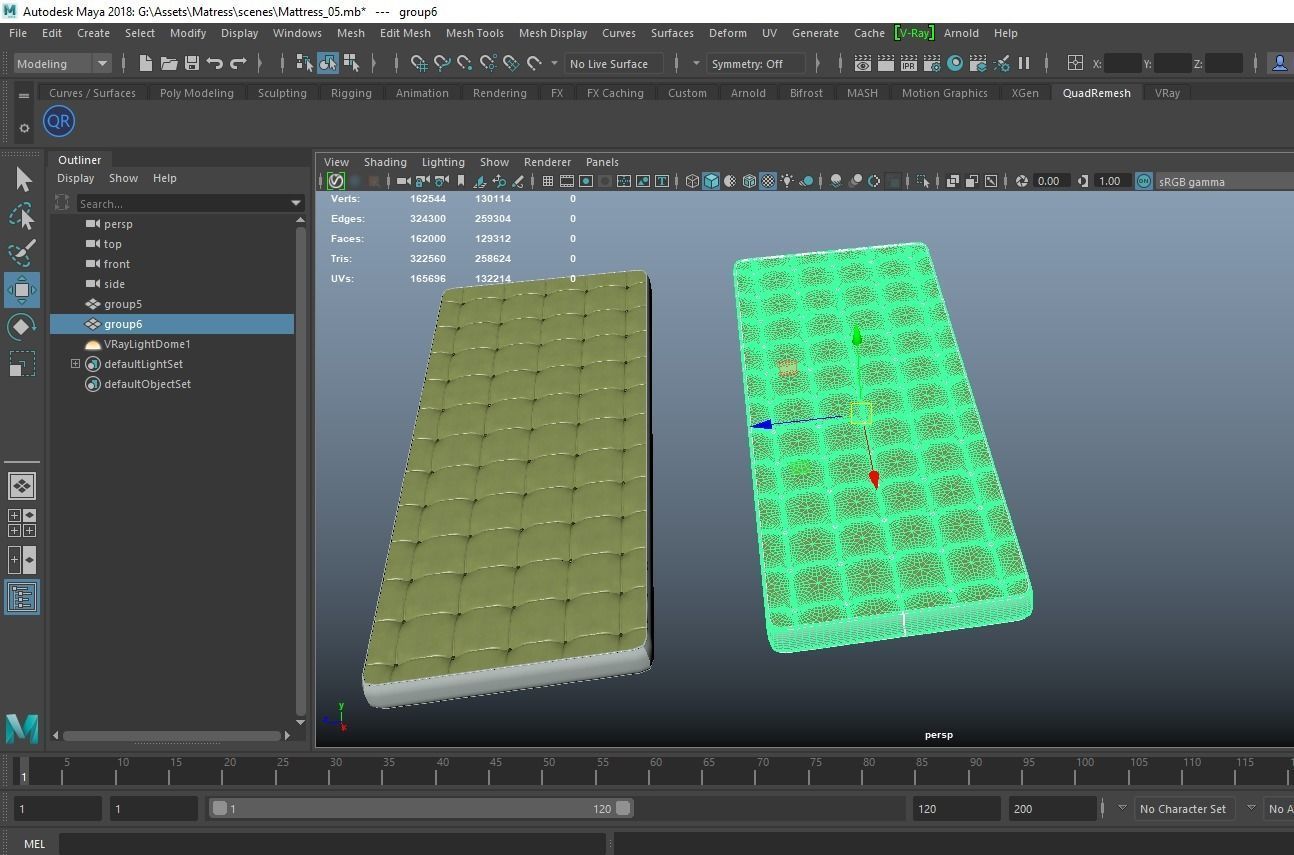Screen dimensions: 1294x855
Task: Activate the Move tool in toolbox
Action: 22,290
